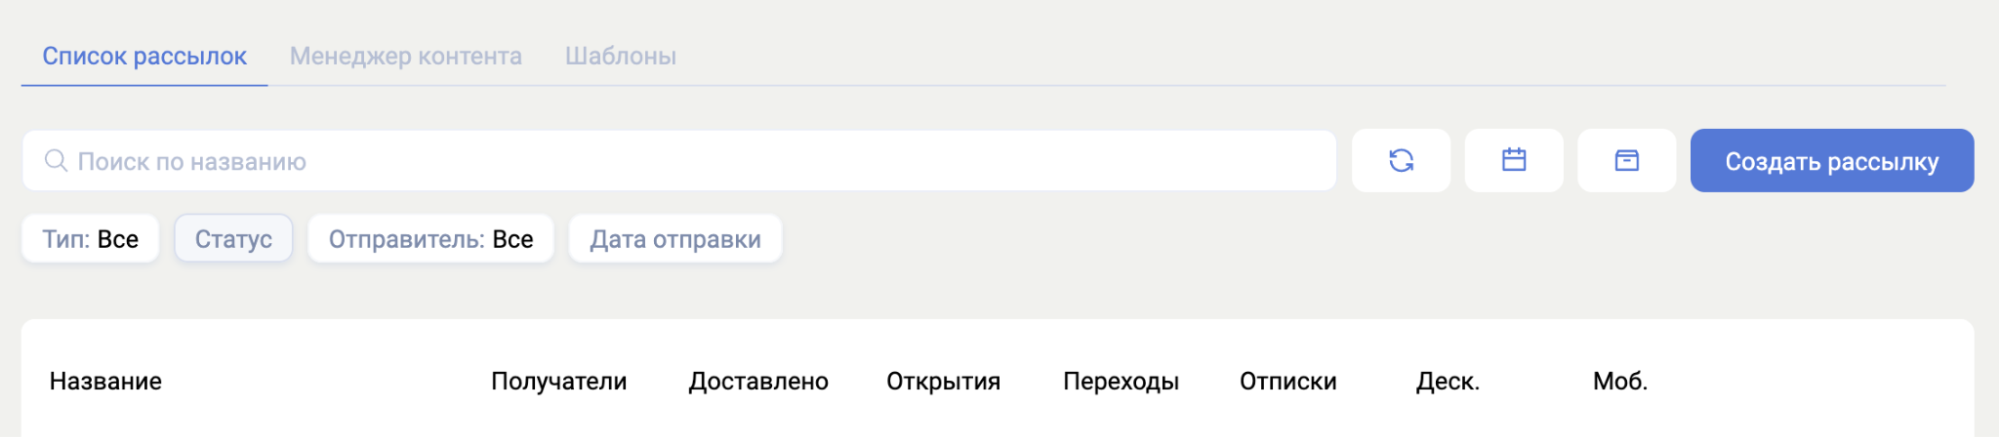Click the Деск. column header

[x=1447, y=381]
